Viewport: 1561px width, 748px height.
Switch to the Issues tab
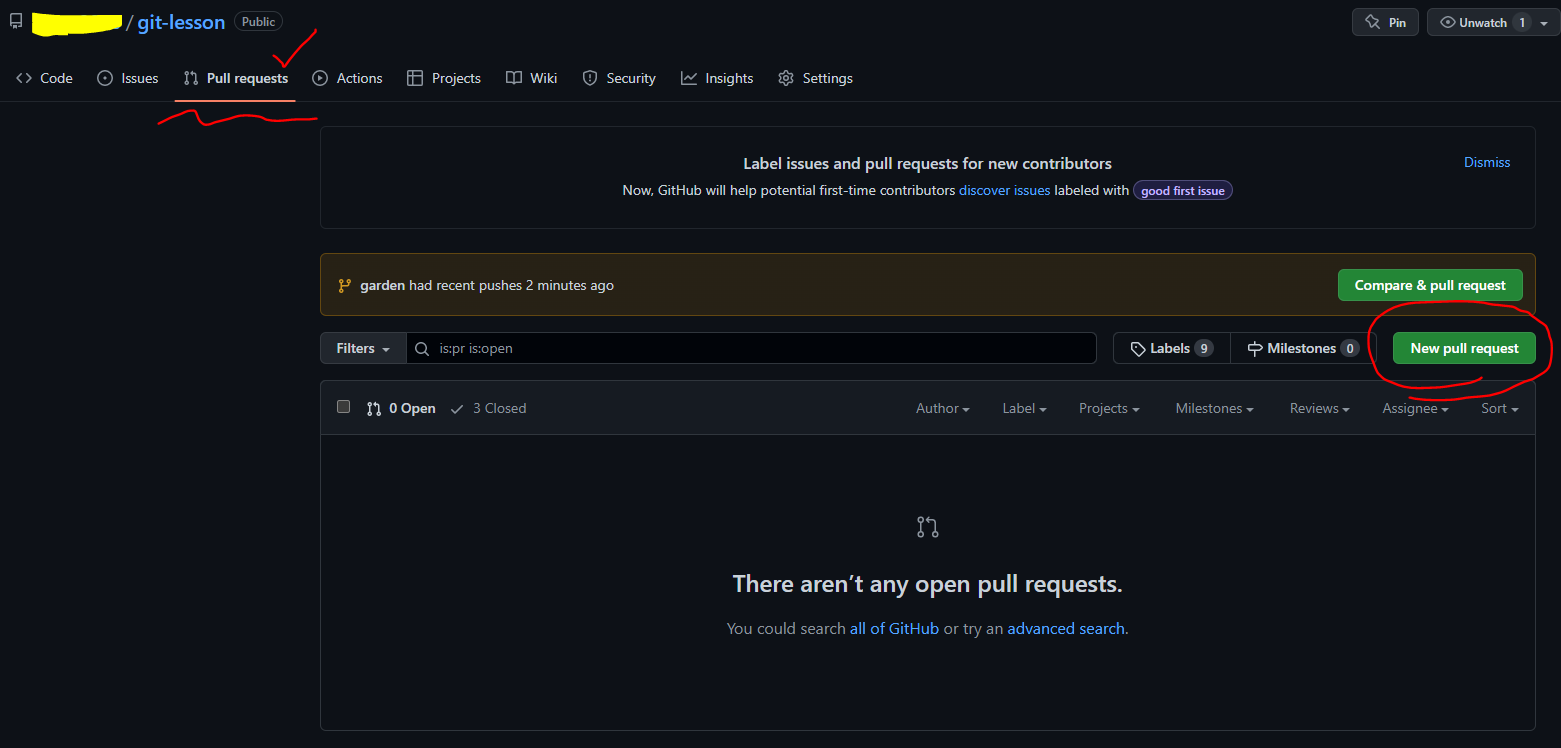click(127, 78)
